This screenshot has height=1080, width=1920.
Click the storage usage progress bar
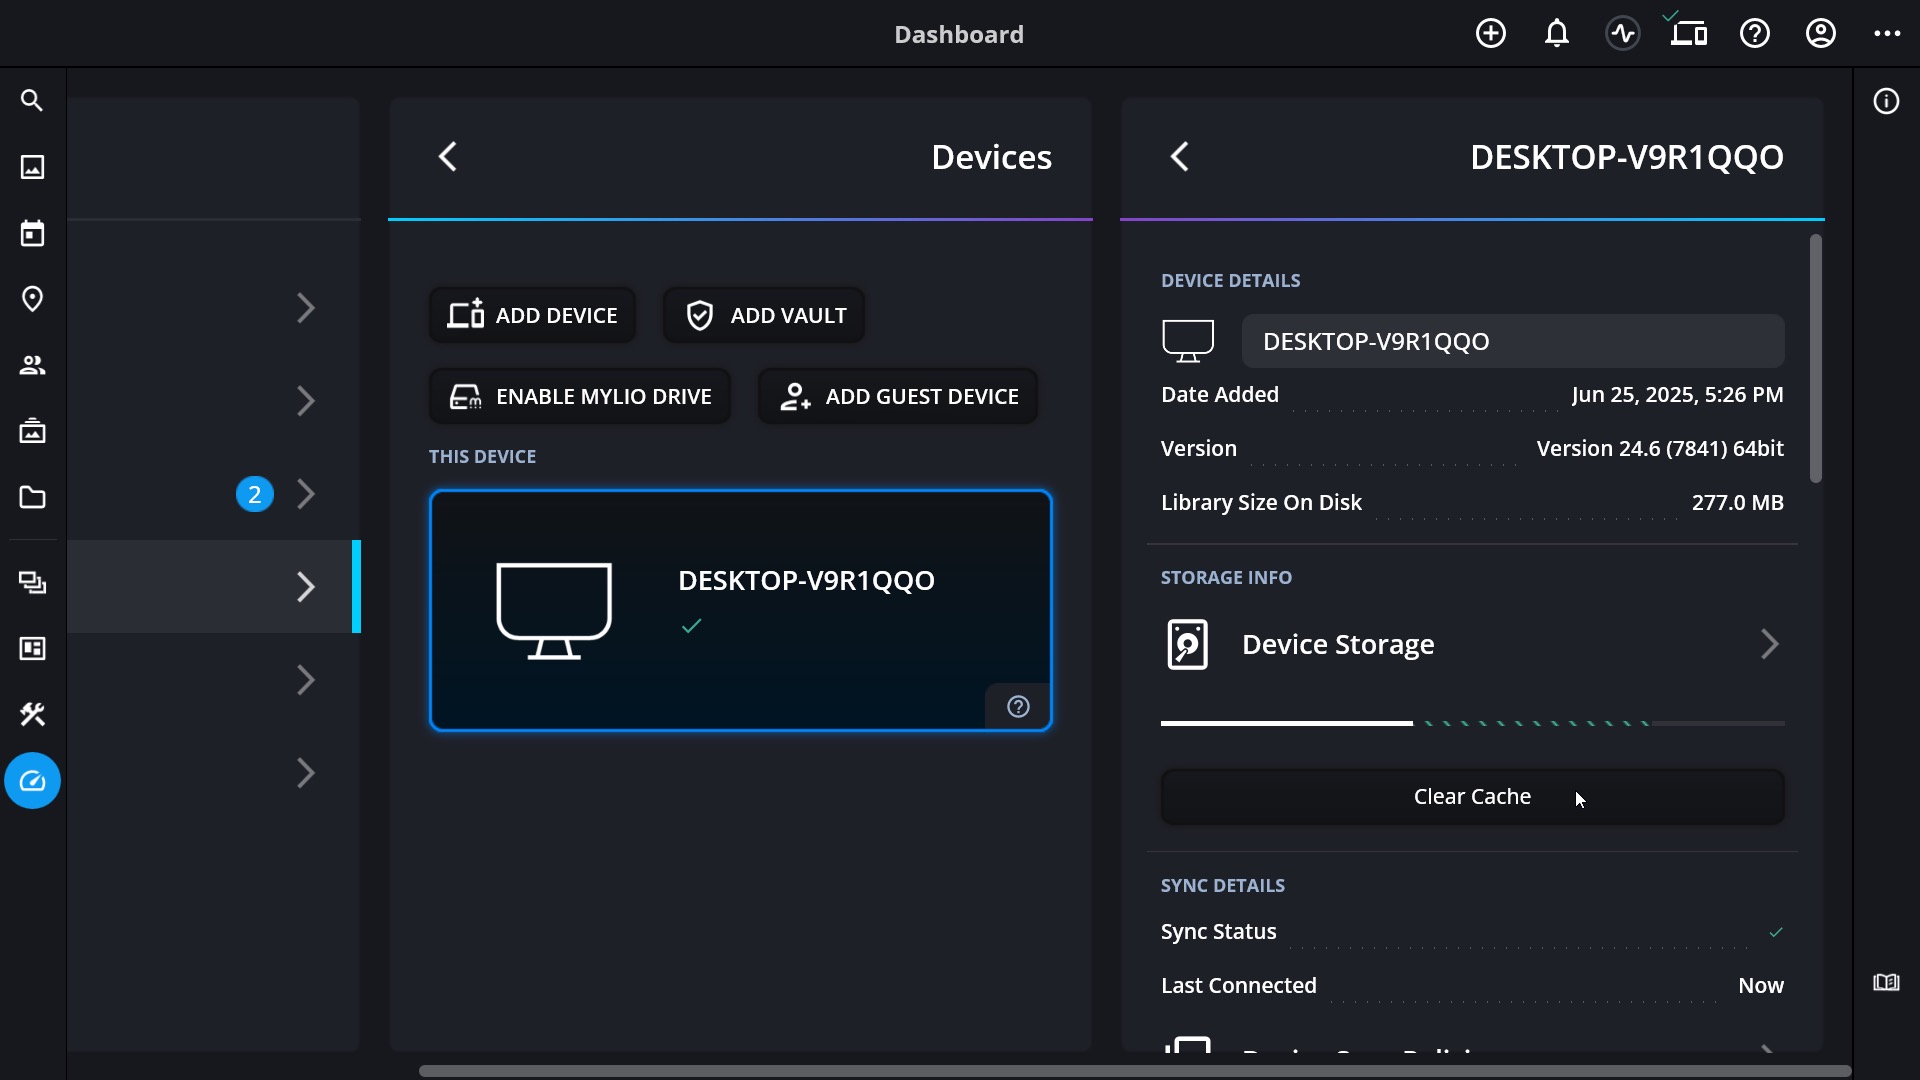(1472, 723)
